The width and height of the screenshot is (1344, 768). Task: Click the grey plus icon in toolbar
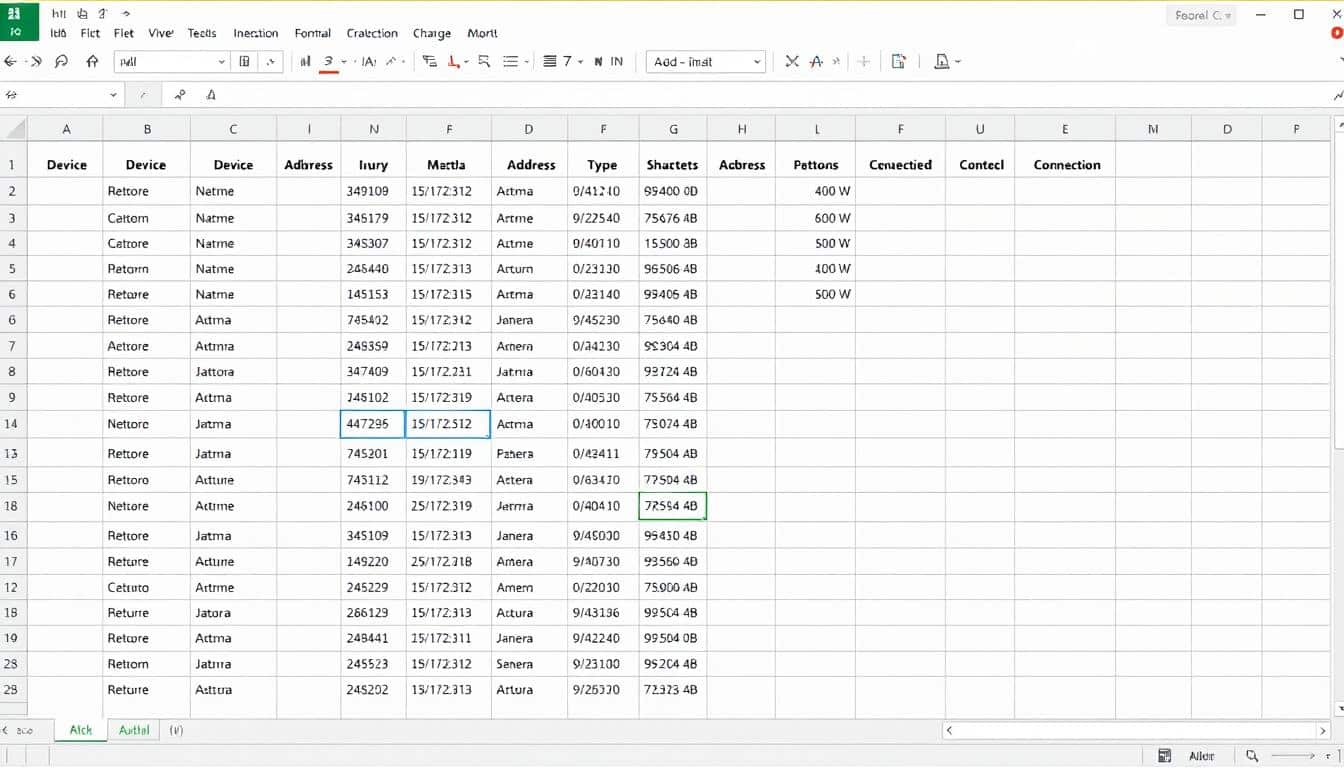tap(864, 61)
